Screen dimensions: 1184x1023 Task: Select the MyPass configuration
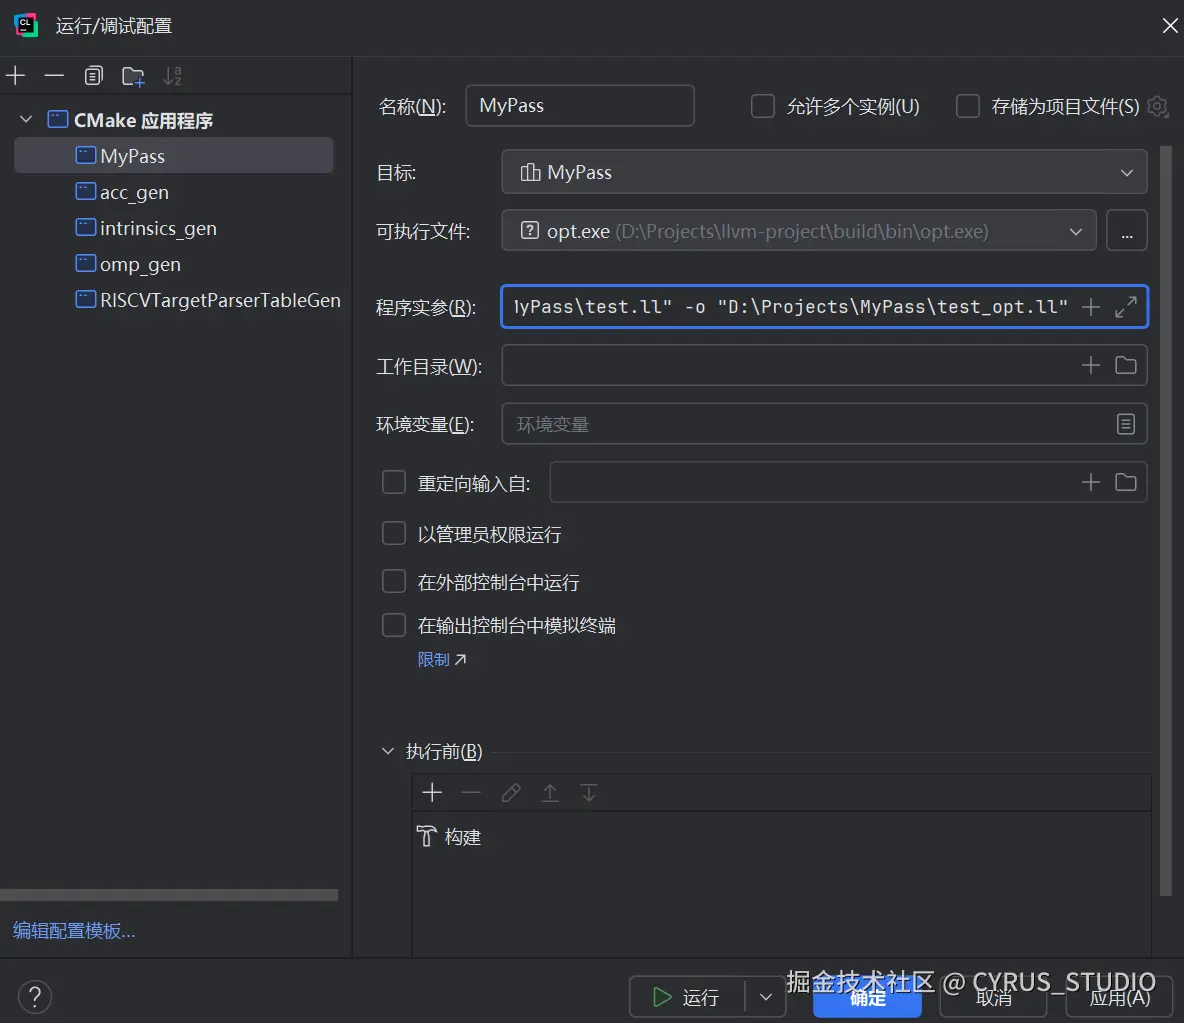click(174, 156)
